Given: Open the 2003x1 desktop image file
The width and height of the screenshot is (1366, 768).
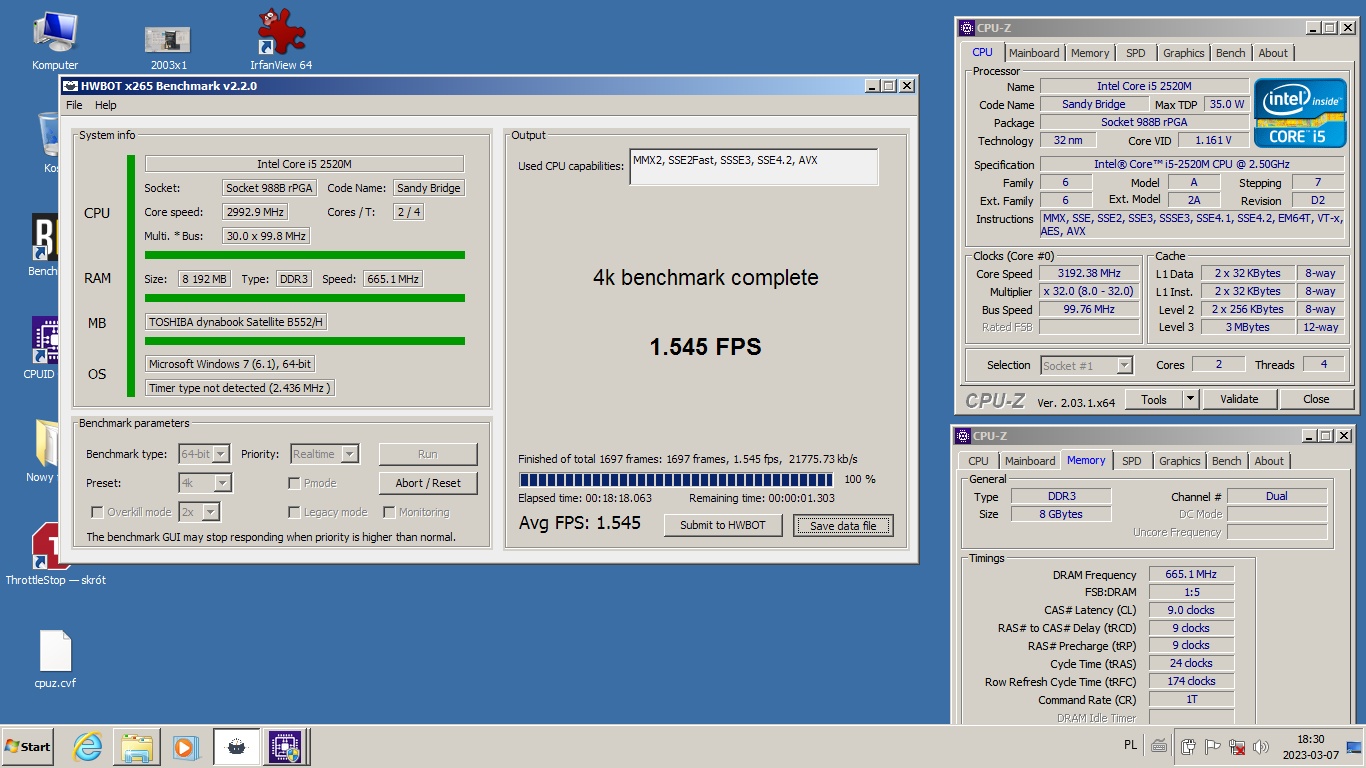Looking at the screenshot, I should (168, 47).
